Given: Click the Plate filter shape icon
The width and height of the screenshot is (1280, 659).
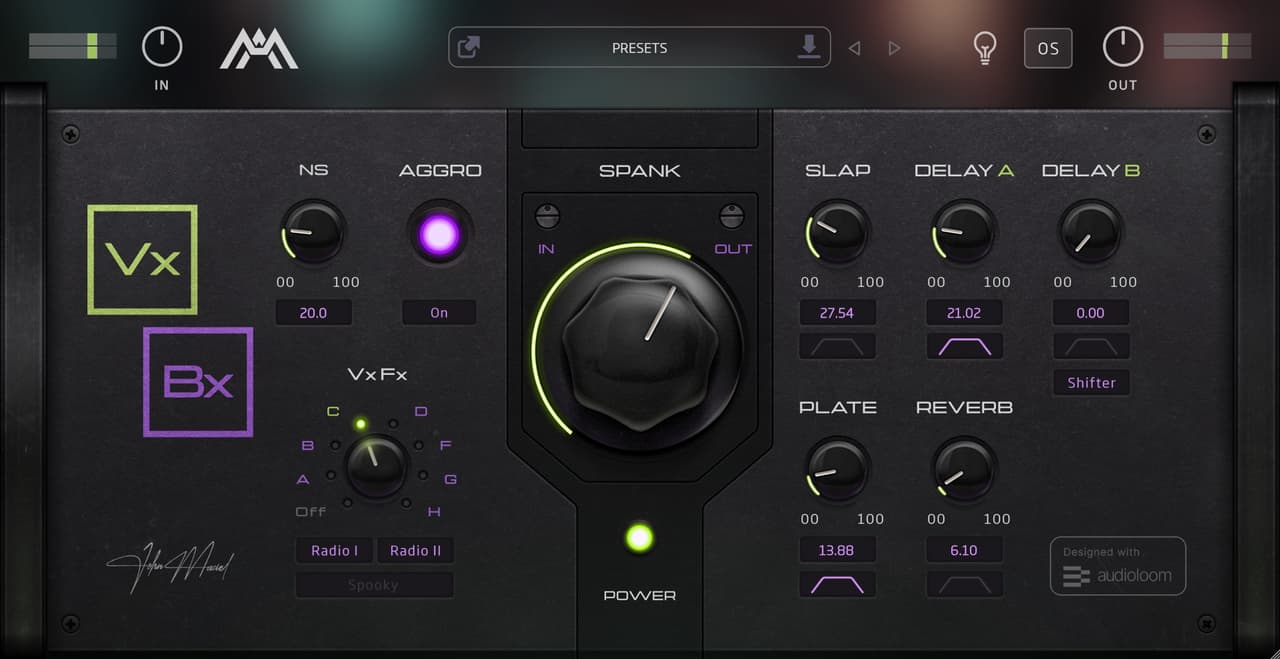Looking at the screenshot, I should pyautogui.click(x=837, y=584).
